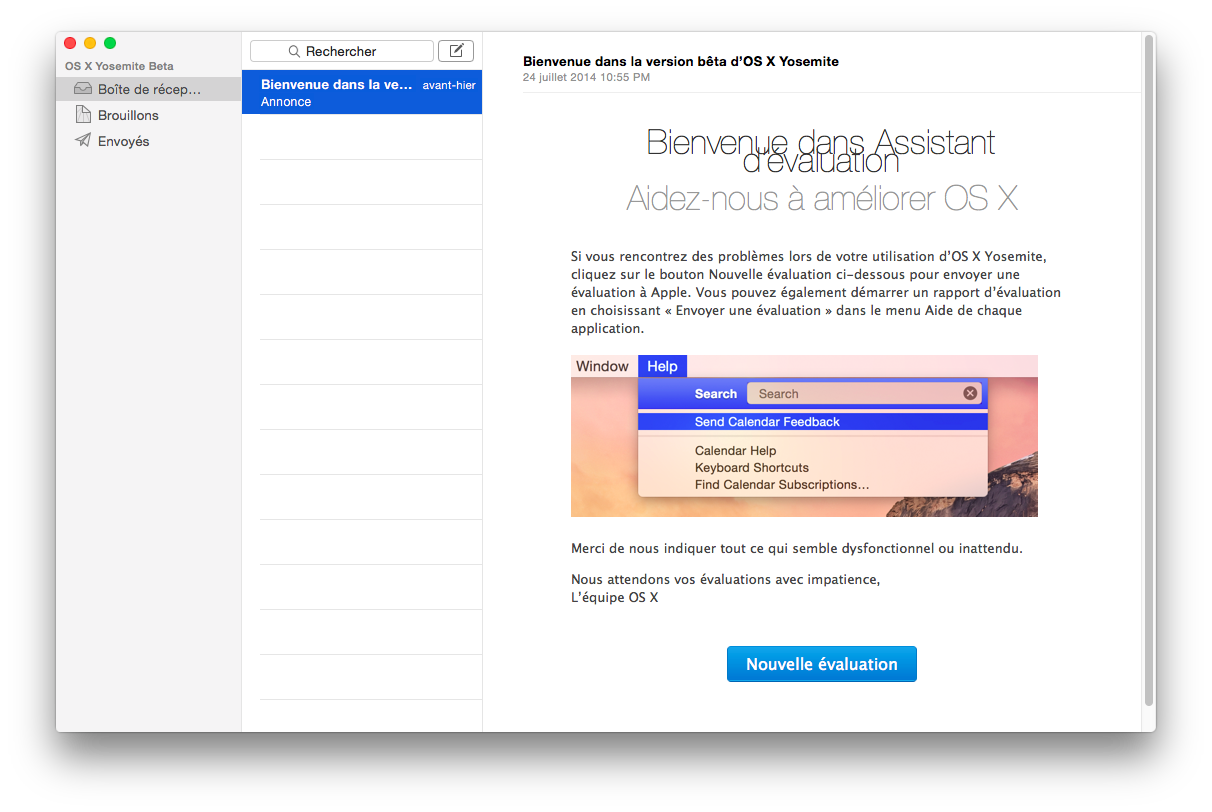
Task: Open the Envoyés folder
Action: 149,141
